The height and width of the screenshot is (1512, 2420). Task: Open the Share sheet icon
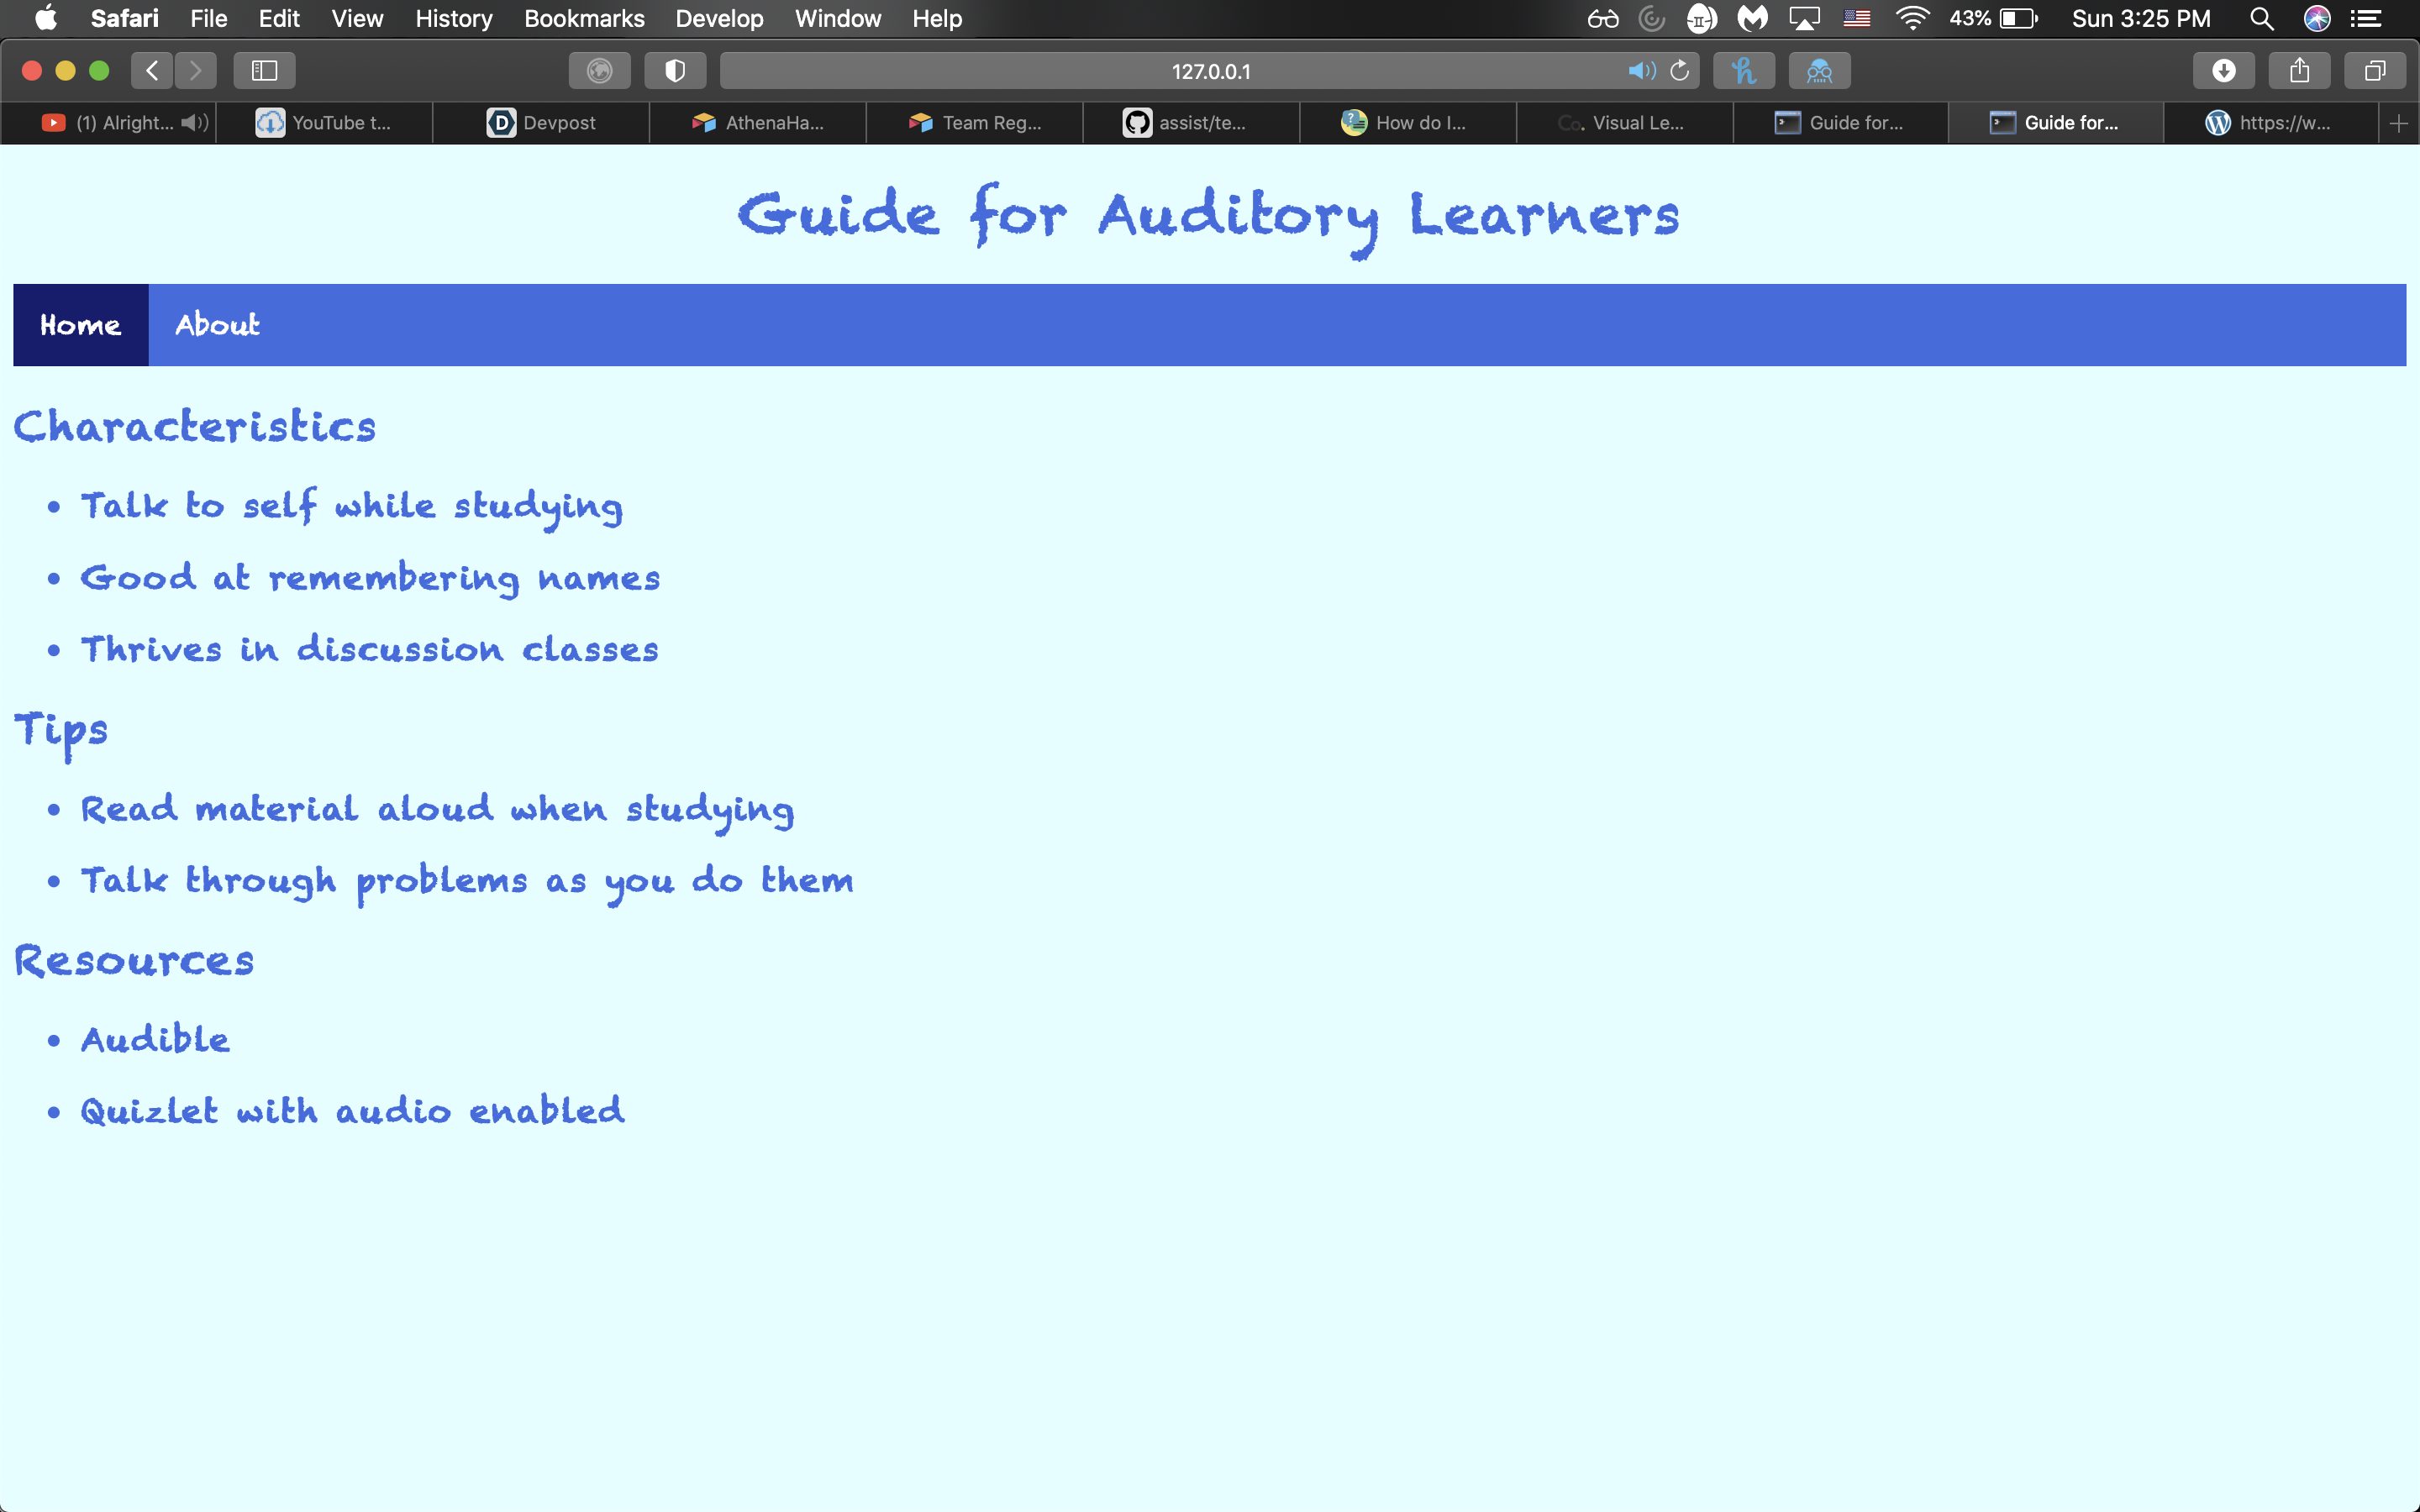(x=2299, y=71)
